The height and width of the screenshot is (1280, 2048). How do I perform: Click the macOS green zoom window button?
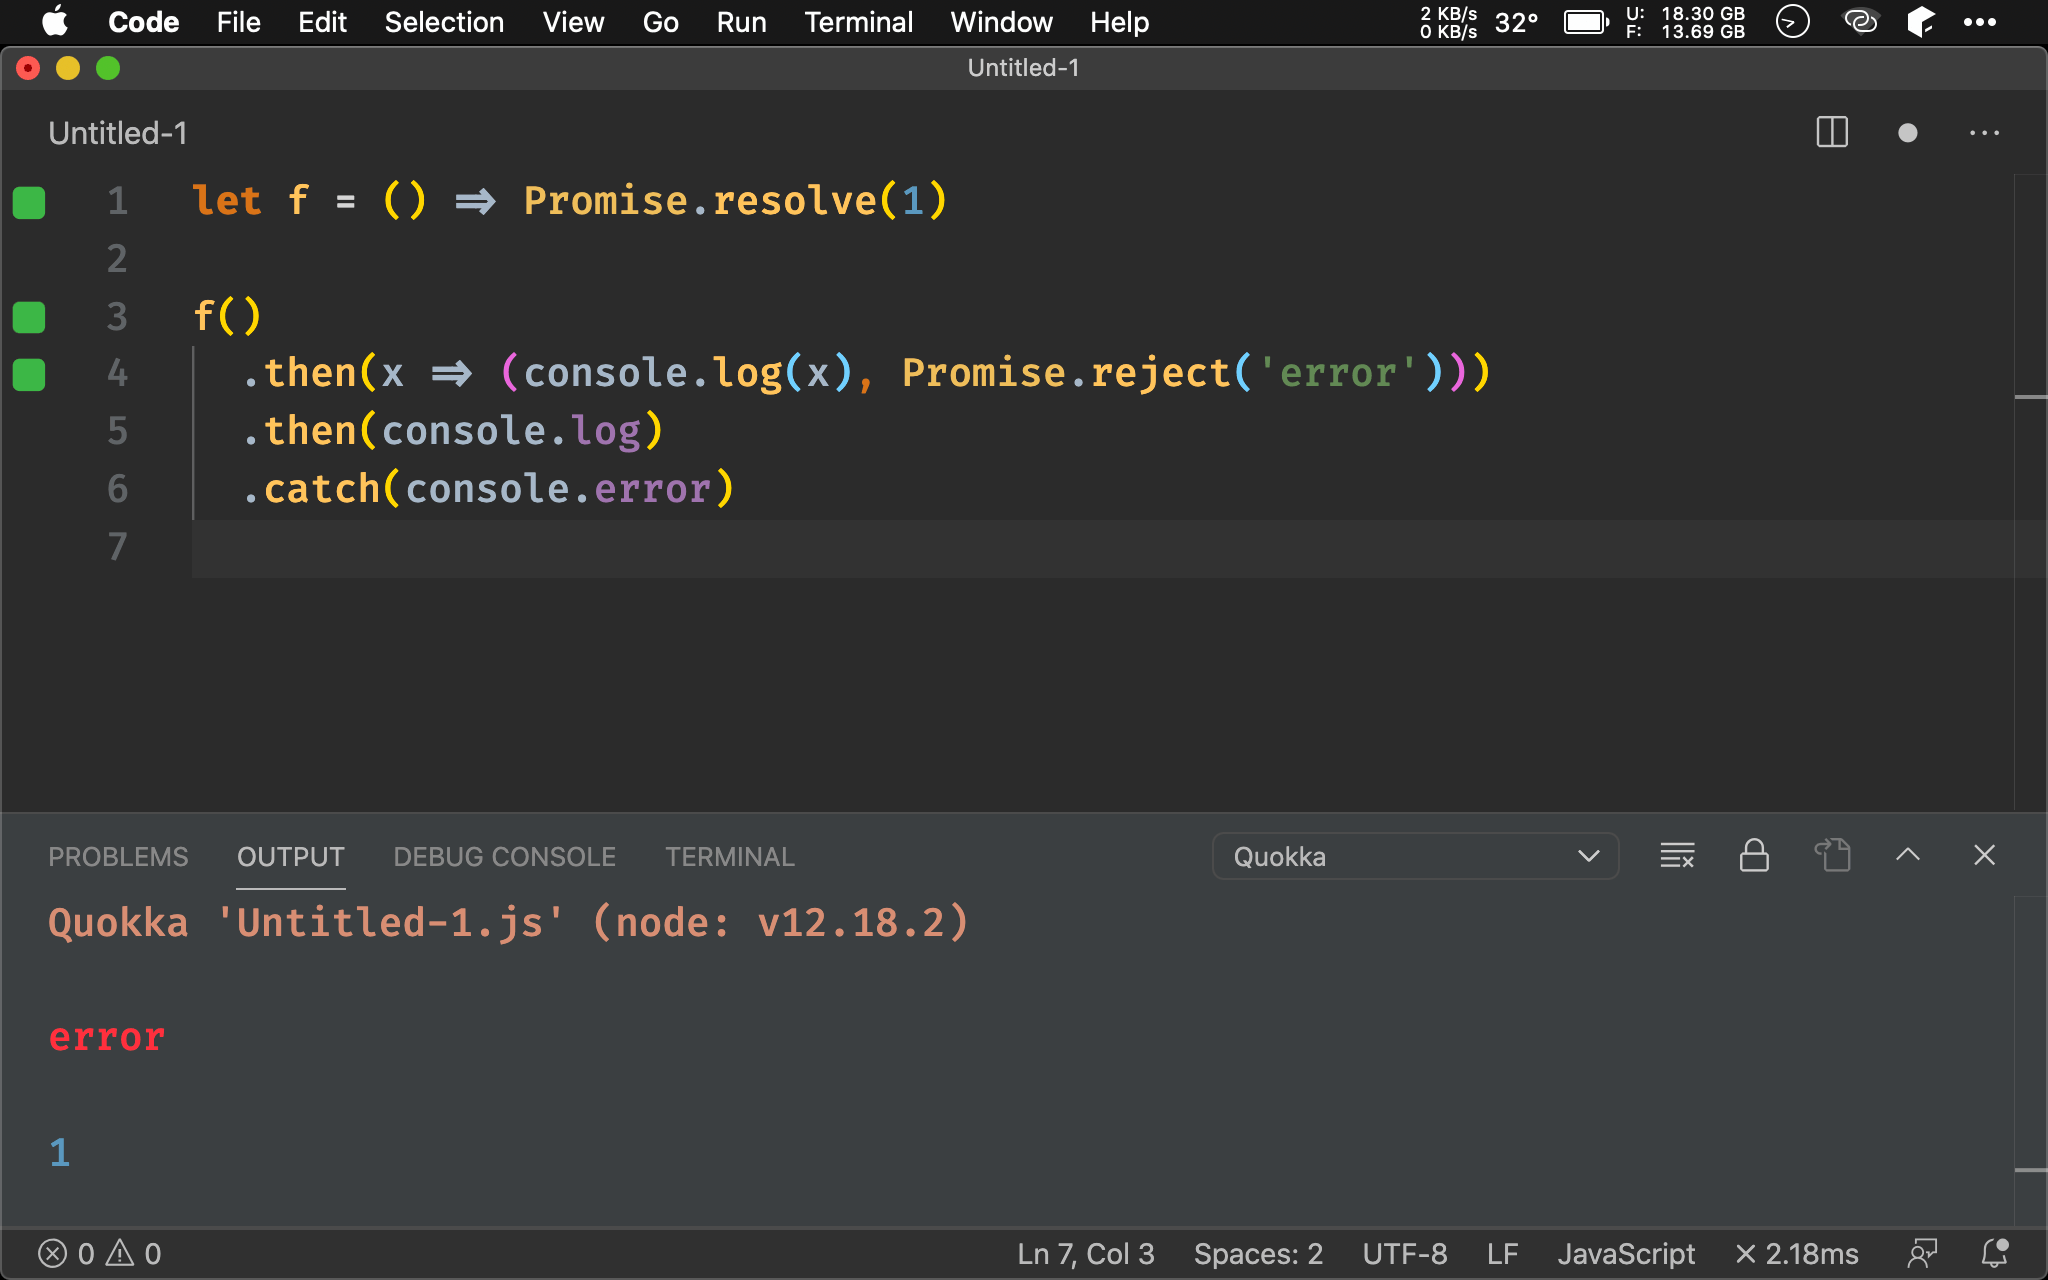pos(108,68)
